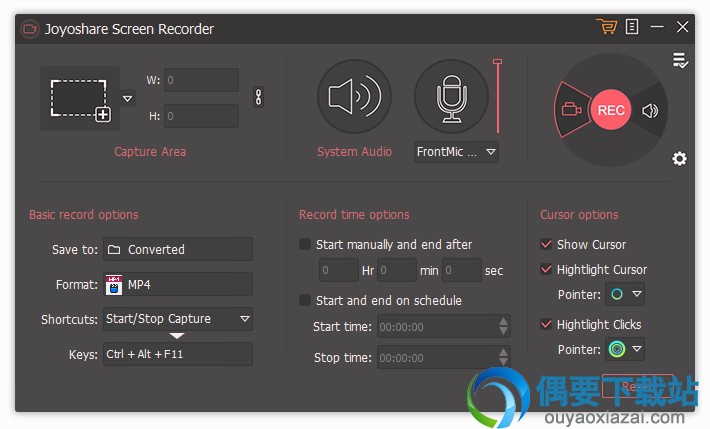Minimize the Joyoshare Screen Recorder window
This screenshot has width=710, height=429.
pyautogui.click(x=657, y=27)
